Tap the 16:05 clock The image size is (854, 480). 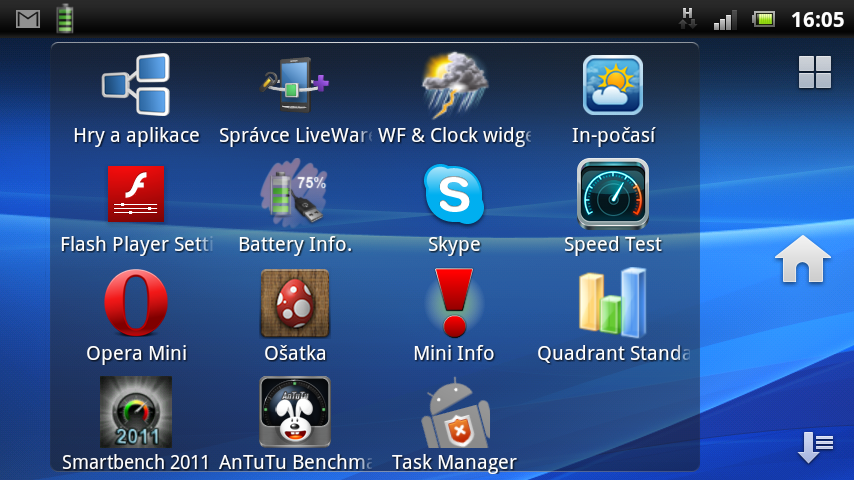point(817,20)
